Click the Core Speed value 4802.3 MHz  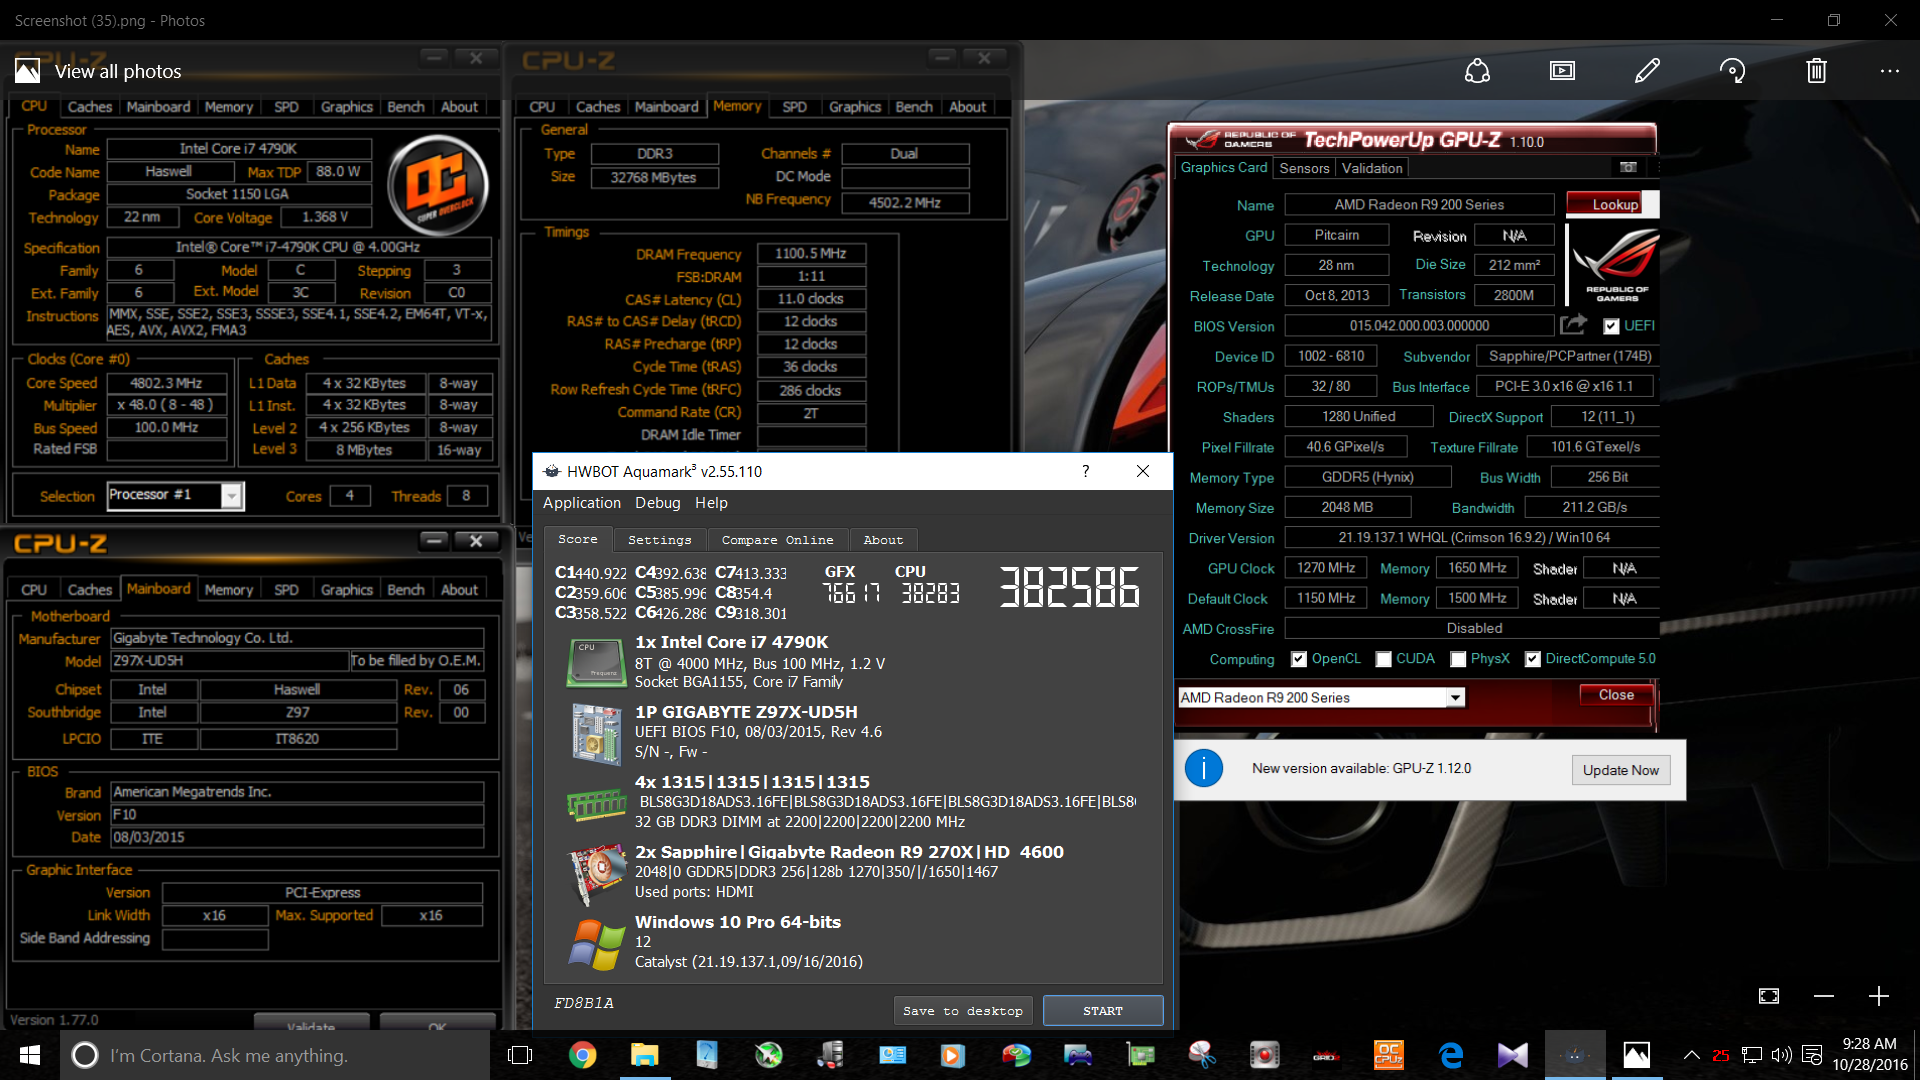[x=166, y=383]
